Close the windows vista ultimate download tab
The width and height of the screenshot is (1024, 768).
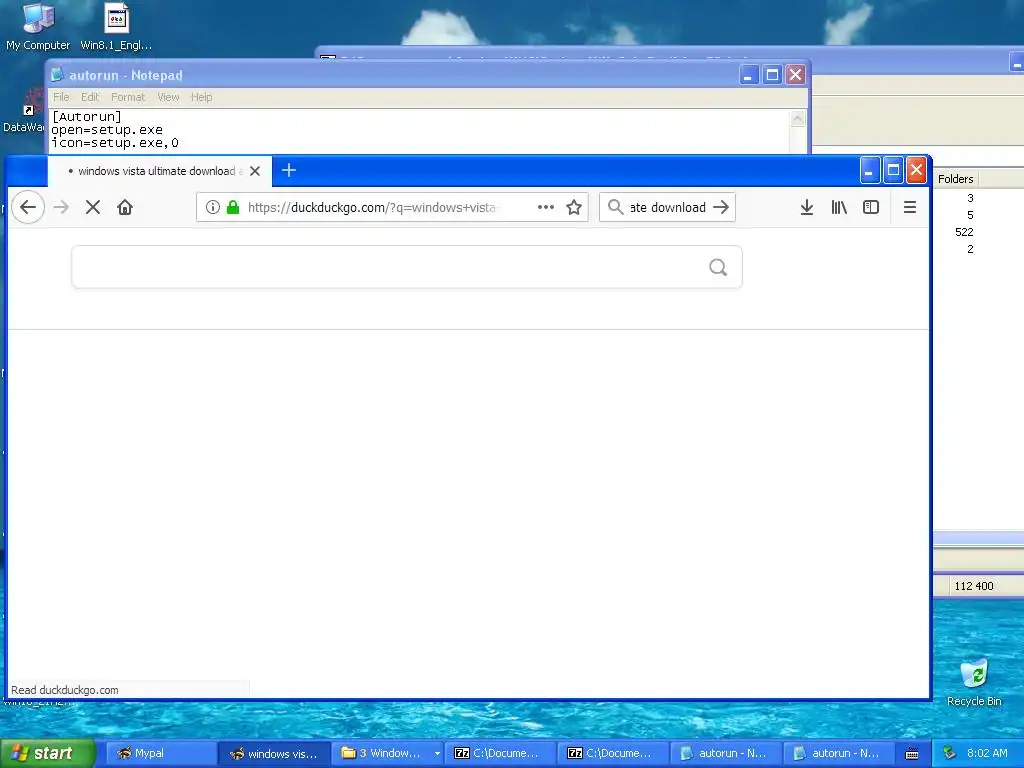click(255, 171)
